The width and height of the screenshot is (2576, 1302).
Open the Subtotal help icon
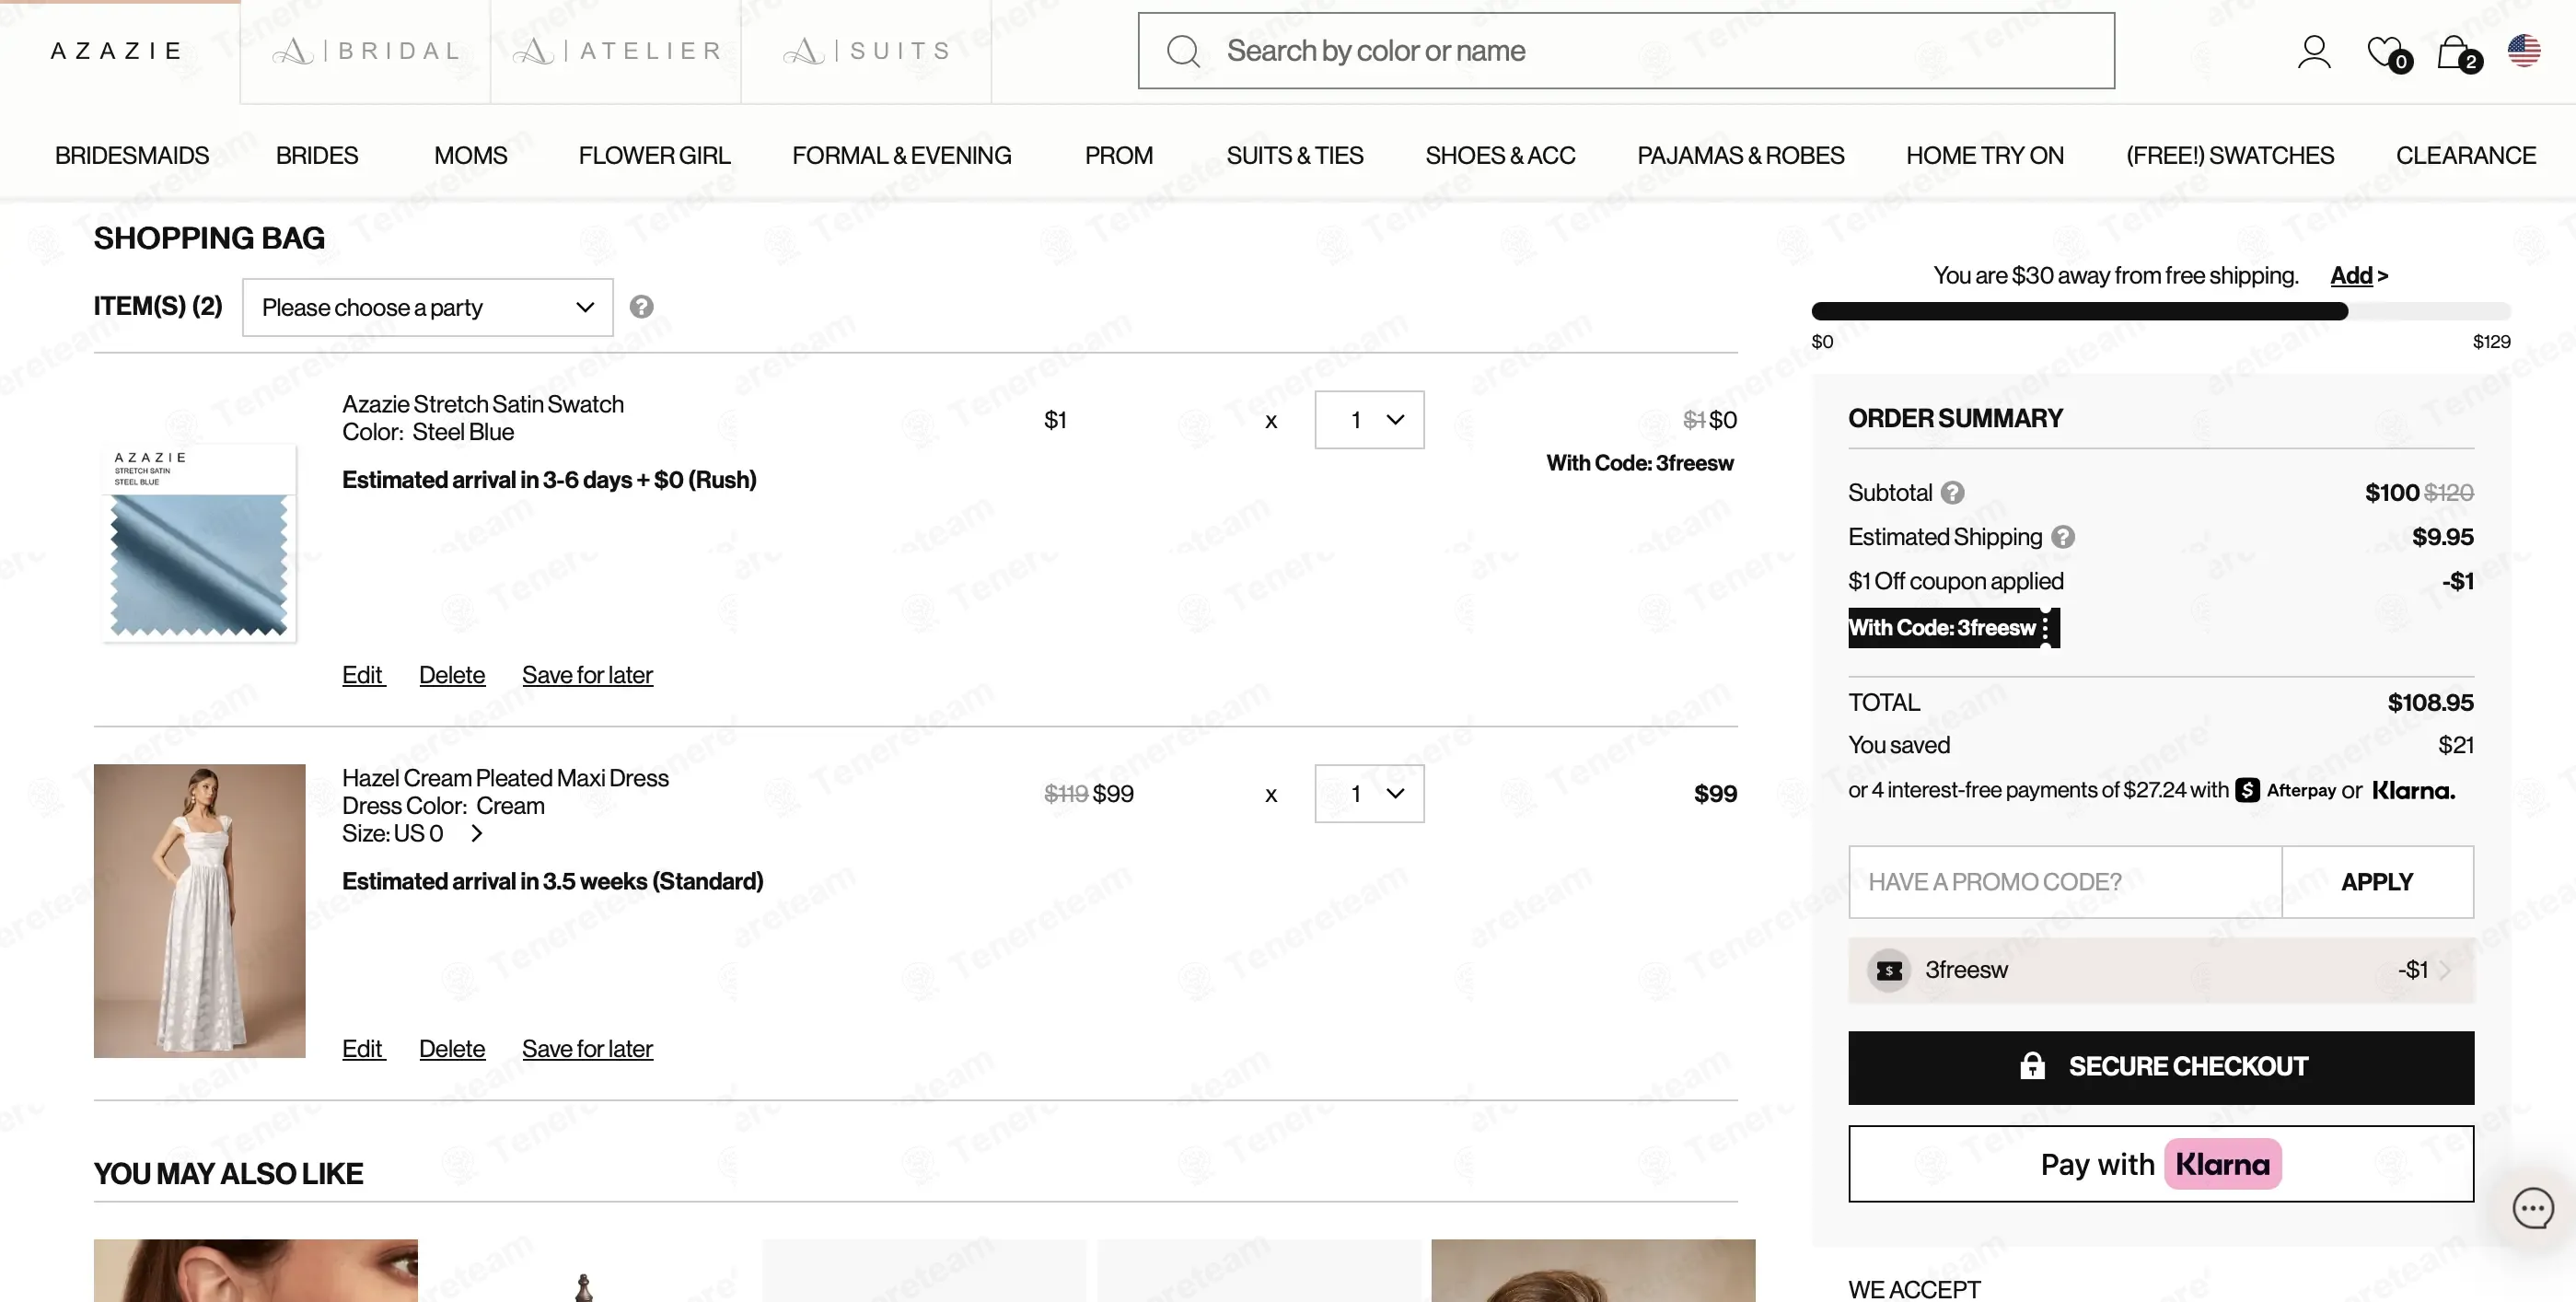1952,493
